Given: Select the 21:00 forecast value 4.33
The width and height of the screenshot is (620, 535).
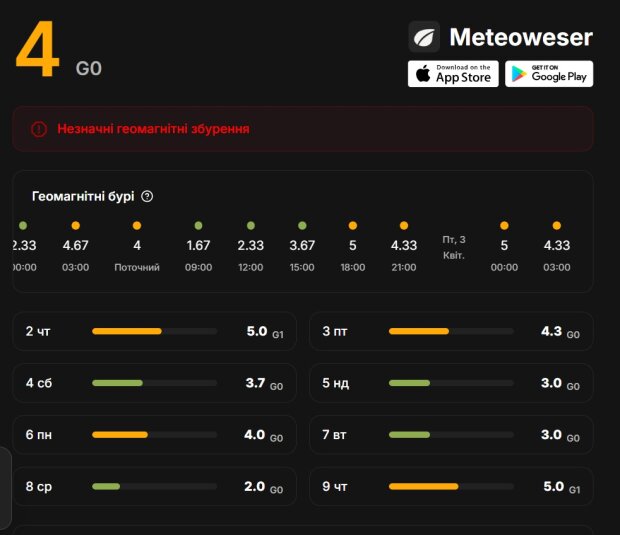Looking at the screenshot, I should (404, 245).
